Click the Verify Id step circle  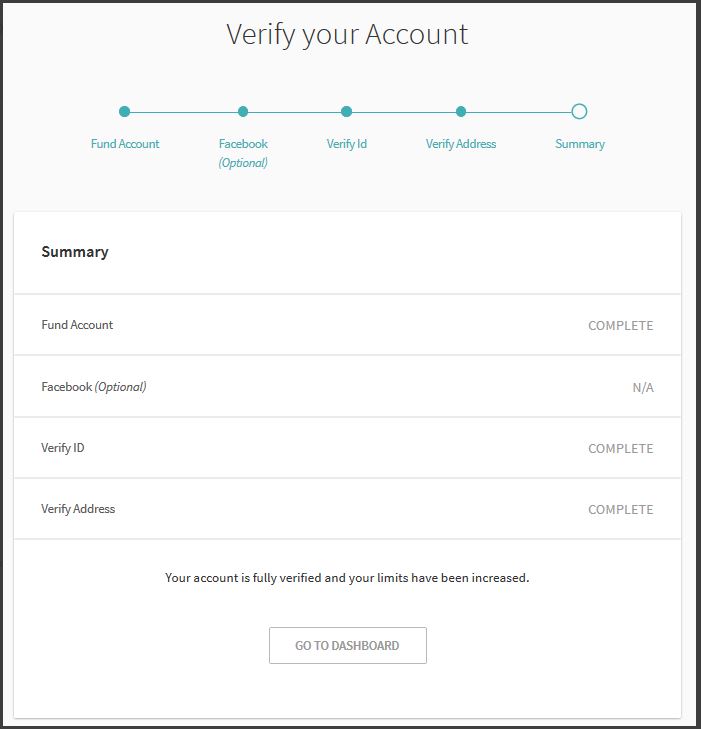coord(346,112)
